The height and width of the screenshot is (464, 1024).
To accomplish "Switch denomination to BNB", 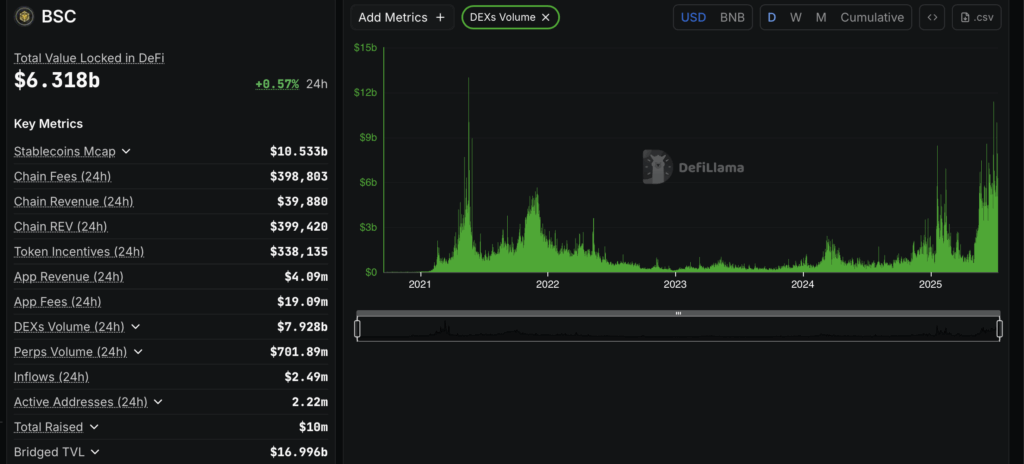I will (732, 18).
